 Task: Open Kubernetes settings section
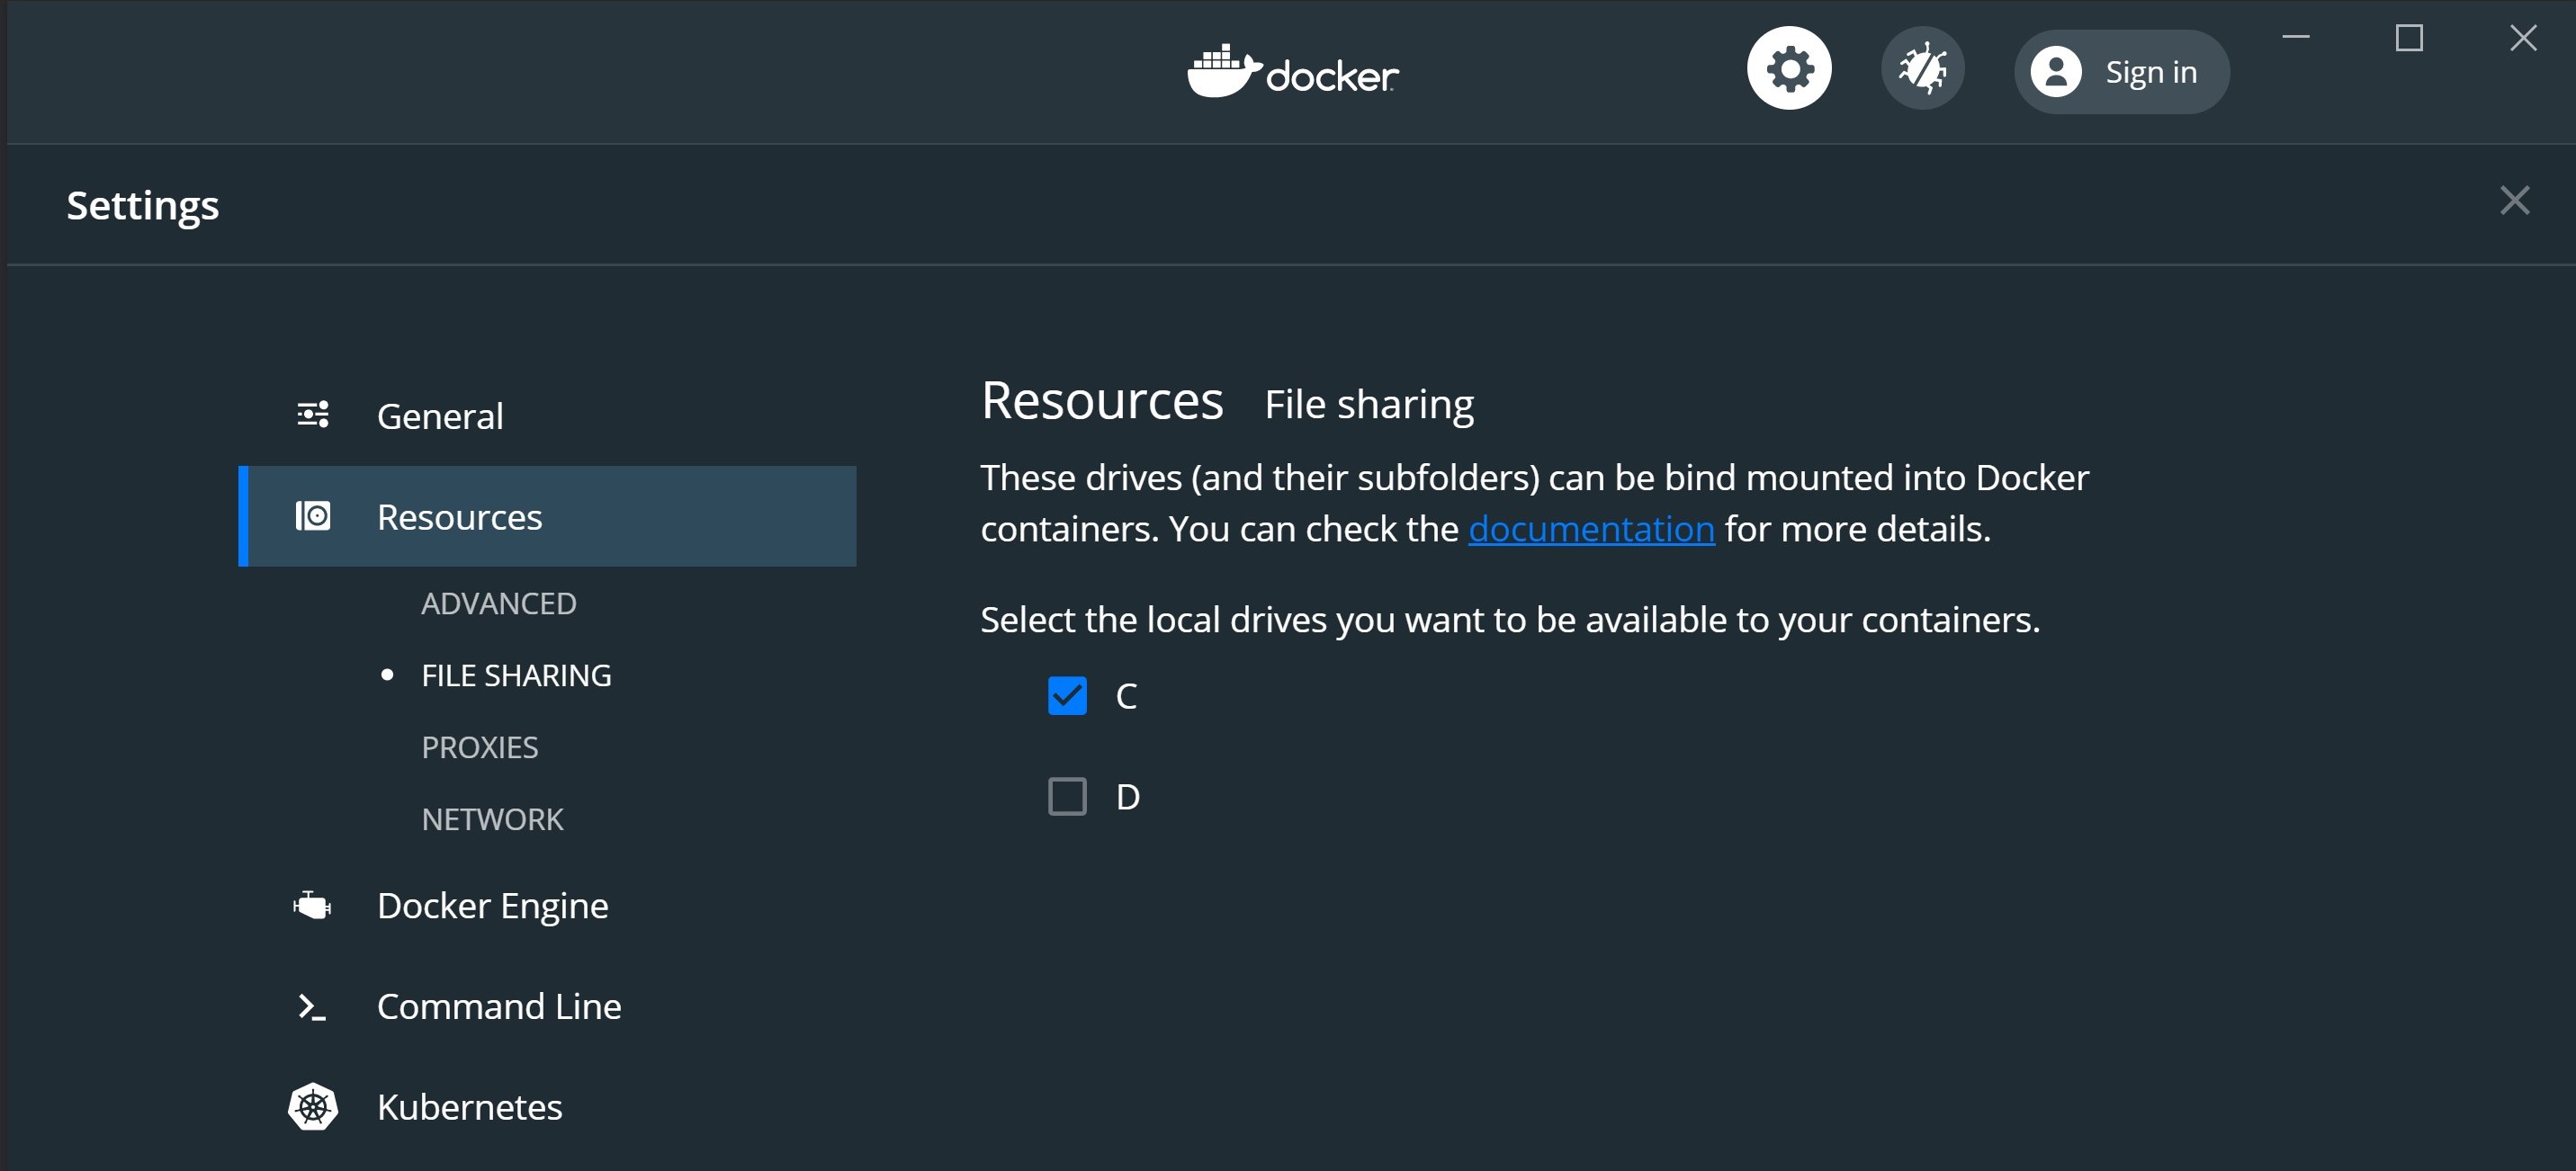coord(469,1107)
